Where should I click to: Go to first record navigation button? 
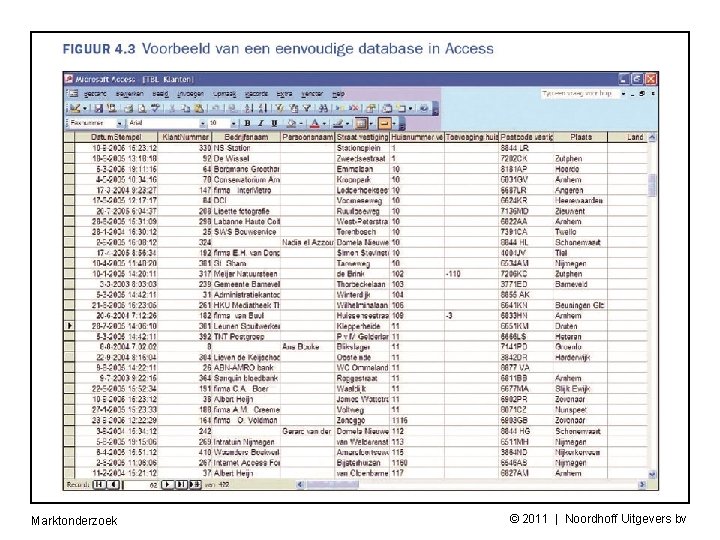(99, 484)
